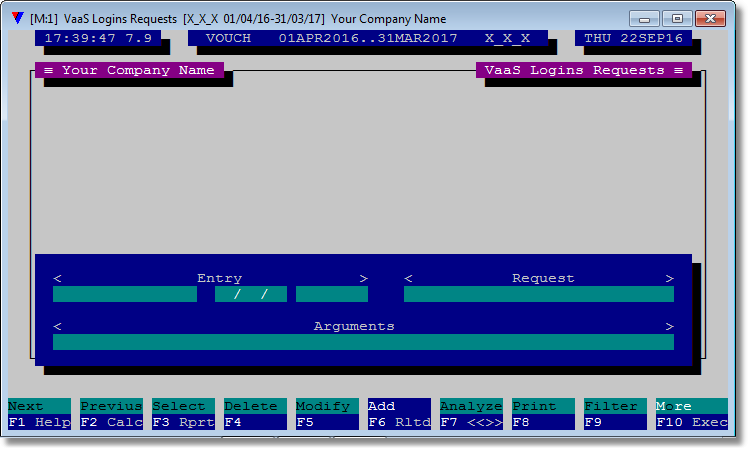The image size is (748, 450).
Task: Click the Request column heading
Action: (x=543, y=278)
